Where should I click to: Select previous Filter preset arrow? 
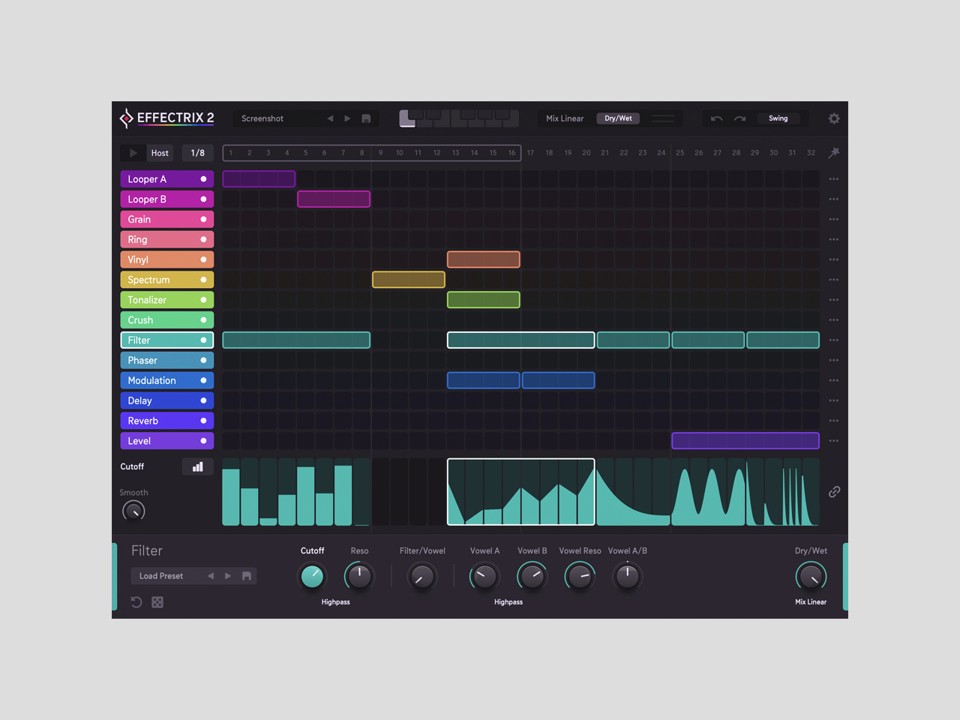click(211, 576)
